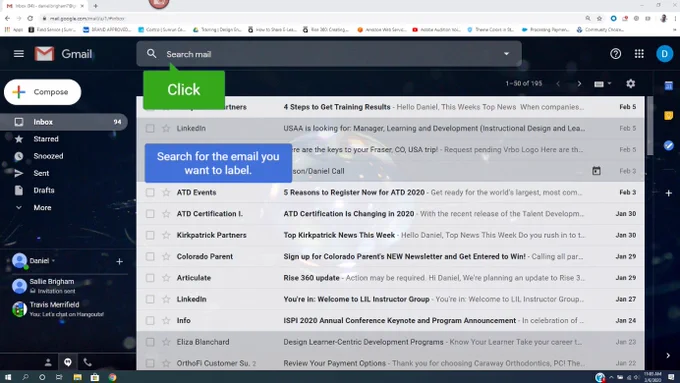
Task: Select the LinkedIn Welcome email checkbox
Action: click(x=150, y=299)
